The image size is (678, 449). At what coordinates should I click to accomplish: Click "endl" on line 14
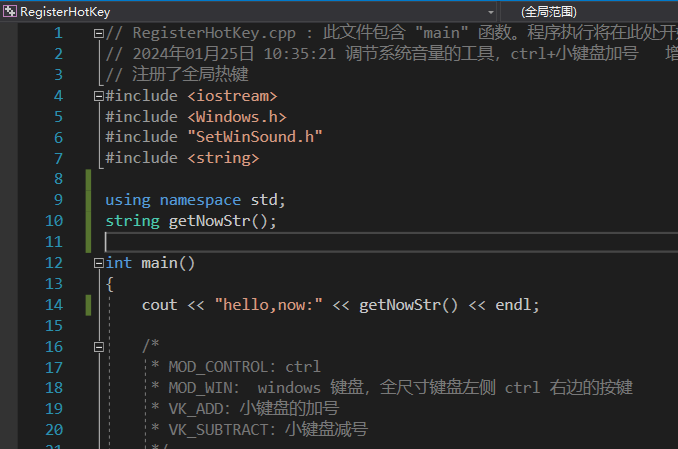click(x=513, y=305)
